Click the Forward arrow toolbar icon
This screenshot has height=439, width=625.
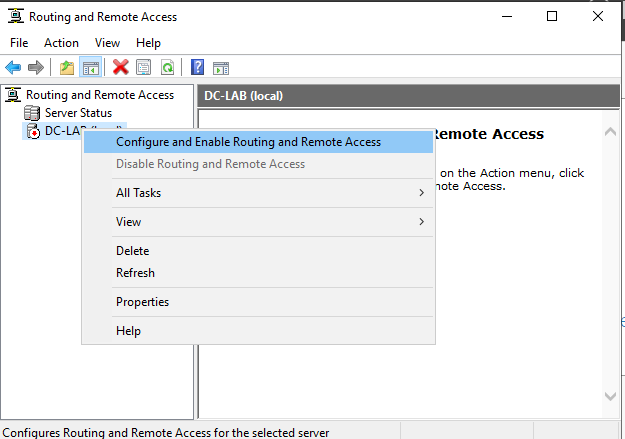(36, 67)
